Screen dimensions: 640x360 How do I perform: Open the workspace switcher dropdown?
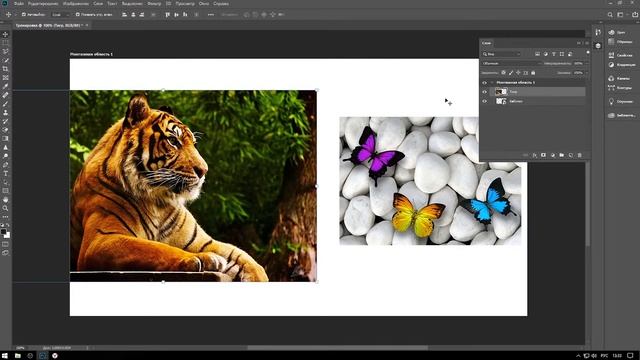621,15
